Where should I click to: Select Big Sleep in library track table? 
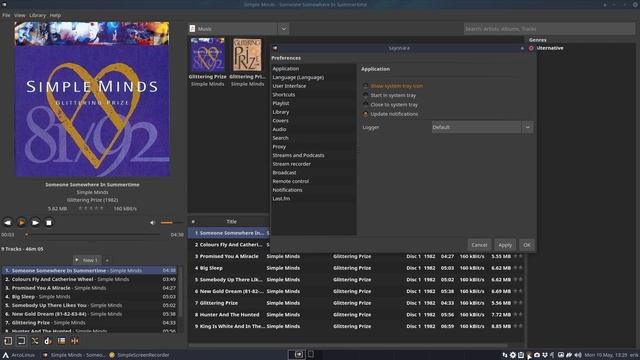355,268
